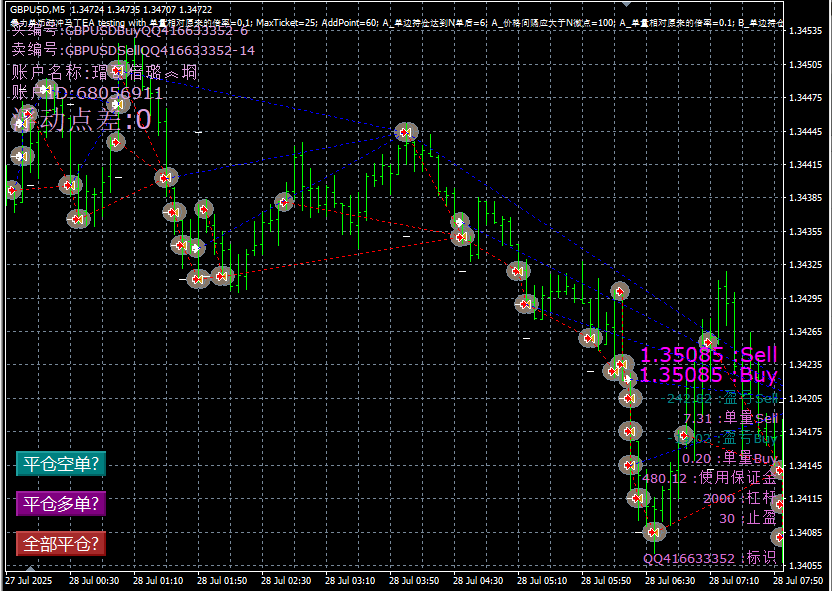Click the trade arrow marker at the chart's highest peak

(x=405, y=131)
